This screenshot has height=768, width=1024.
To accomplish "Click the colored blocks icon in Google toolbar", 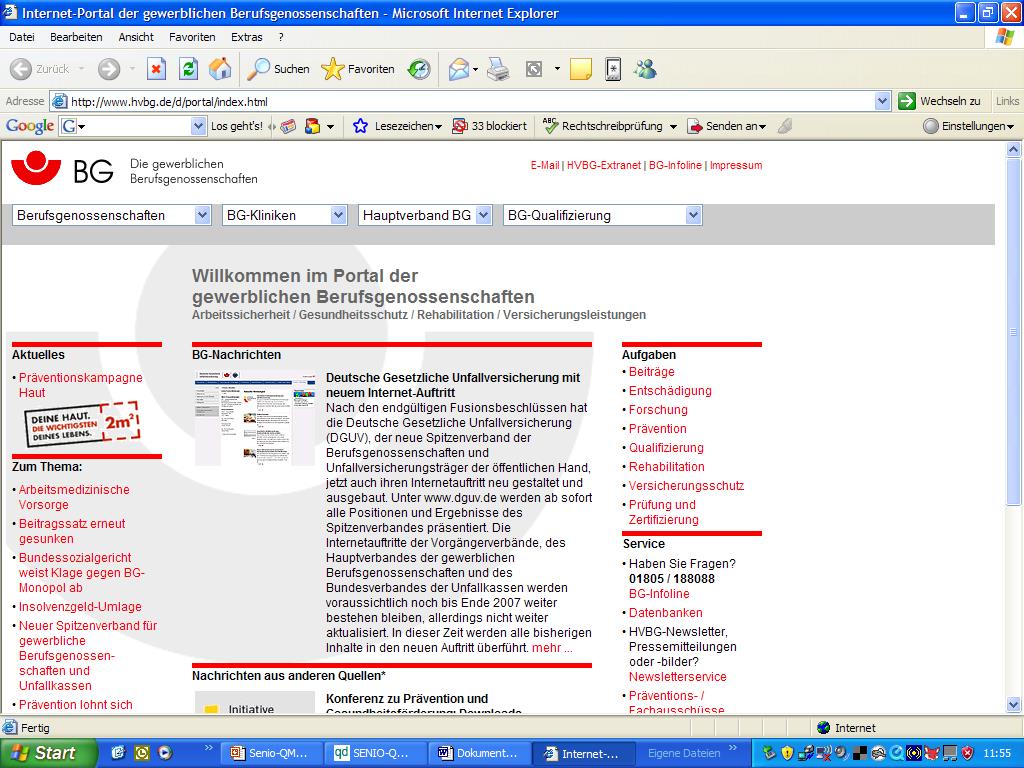I will [313, 126].
